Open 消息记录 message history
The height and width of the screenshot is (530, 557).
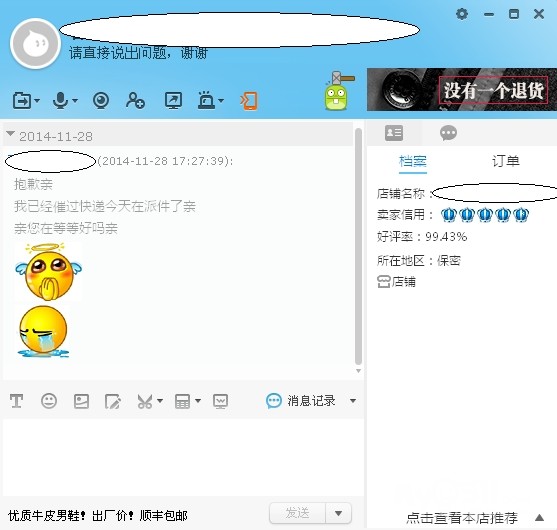[x=301, y=401]
